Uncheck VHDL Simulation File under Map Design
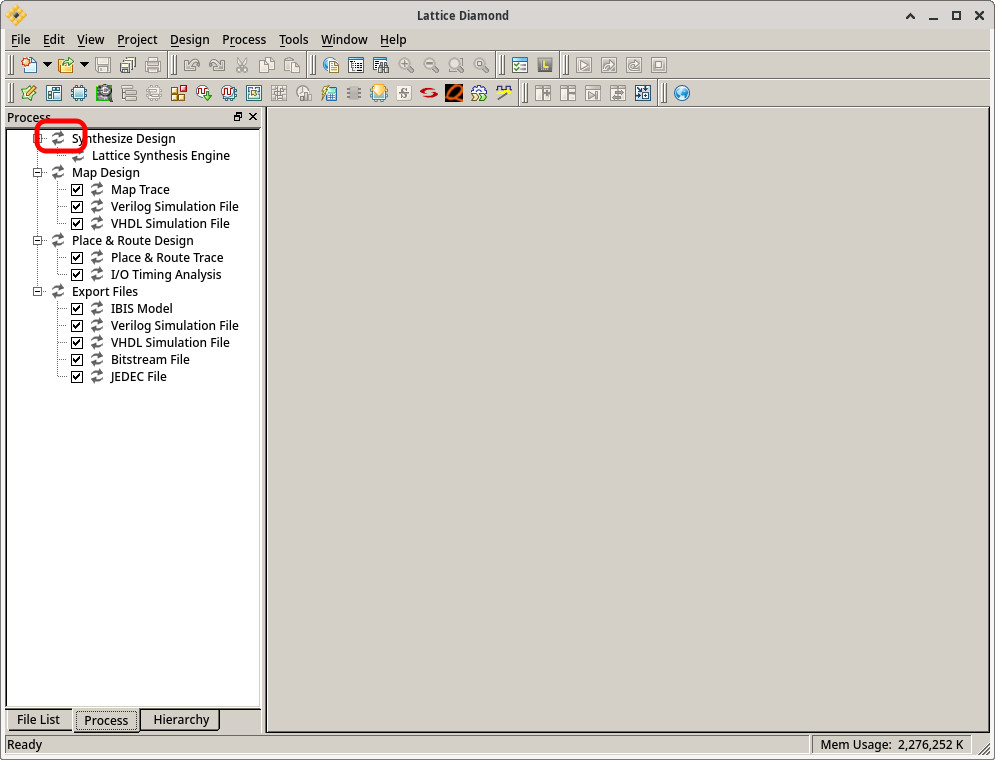 pos(77,224)
